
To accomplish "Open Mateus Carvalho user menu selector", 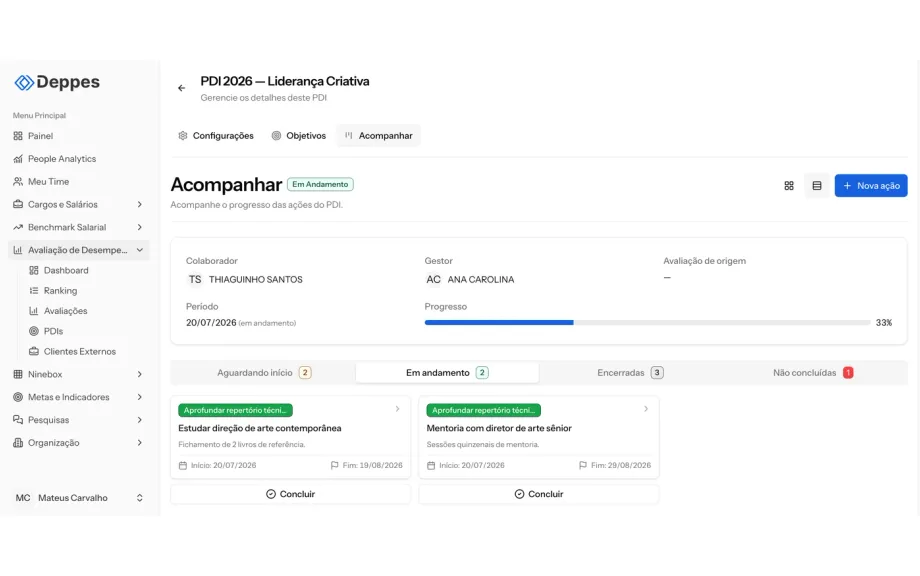I will pyautogui.click(x=140, y=498).
